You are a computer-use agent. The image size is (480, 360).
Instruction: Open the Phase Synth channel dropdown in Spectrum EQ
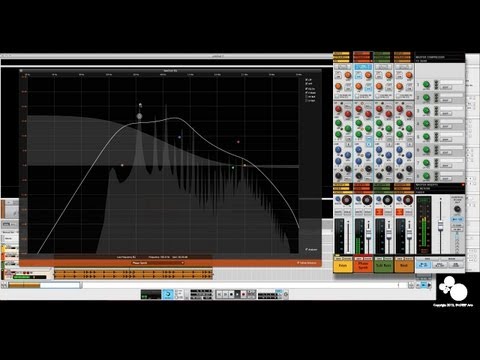point(158,263)
